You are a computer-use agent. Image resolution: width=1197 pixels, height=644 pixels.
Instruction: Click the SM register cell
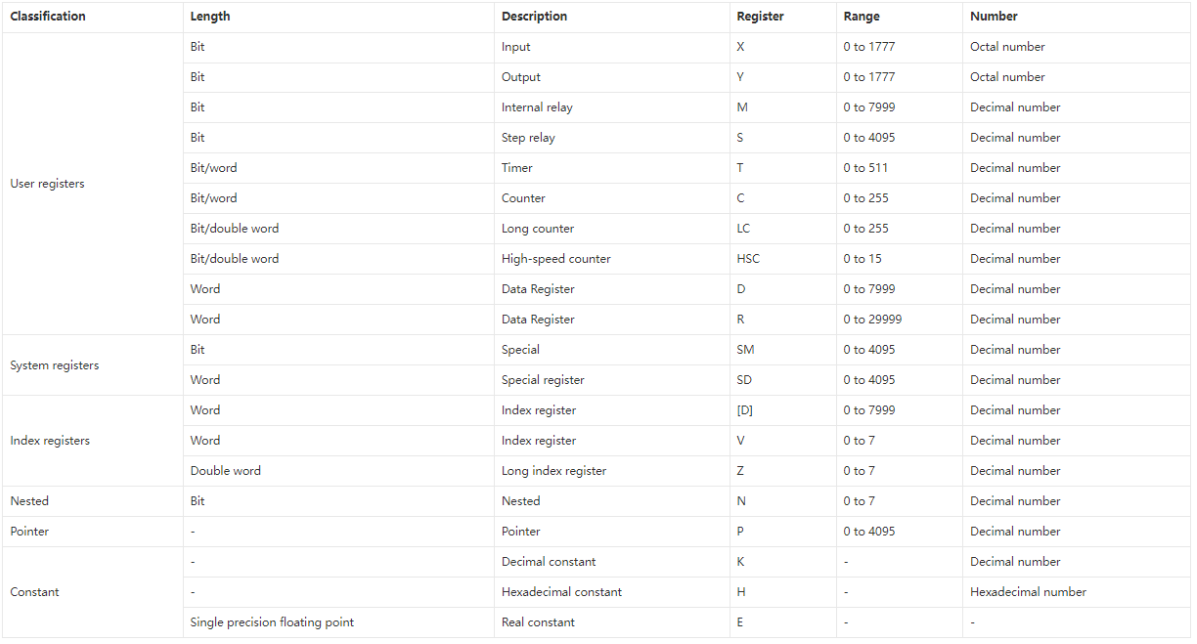(746, 350)
